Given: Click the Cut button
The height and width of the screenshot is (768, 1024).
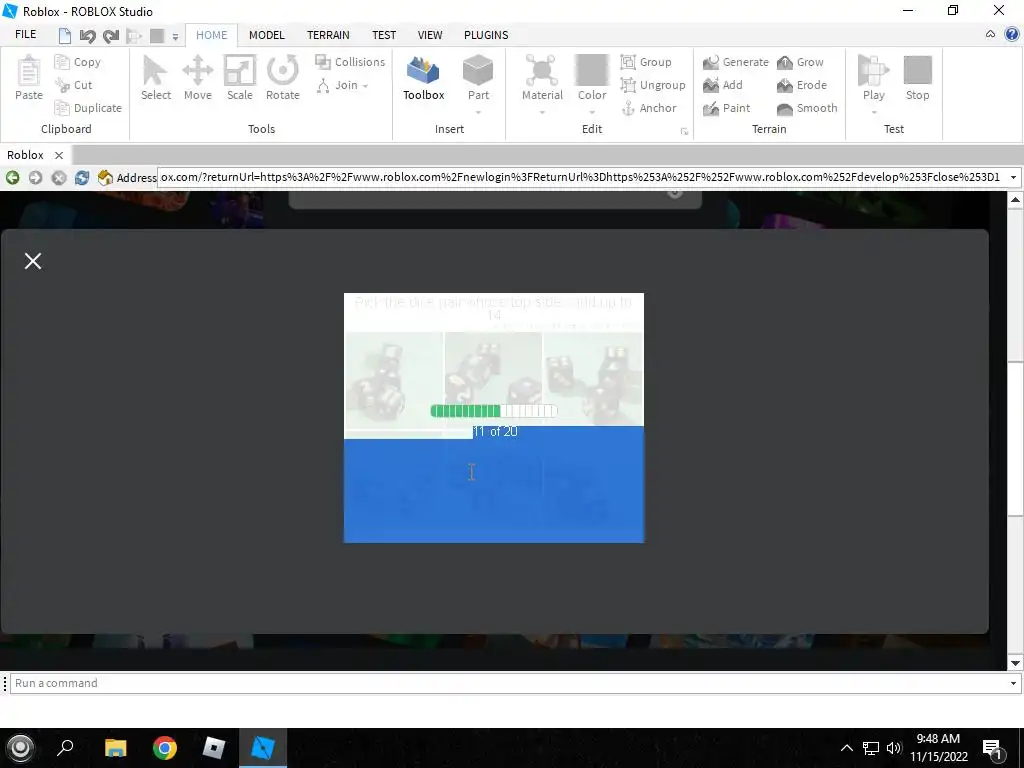Looking at the screenshot, I should (73, 85).
